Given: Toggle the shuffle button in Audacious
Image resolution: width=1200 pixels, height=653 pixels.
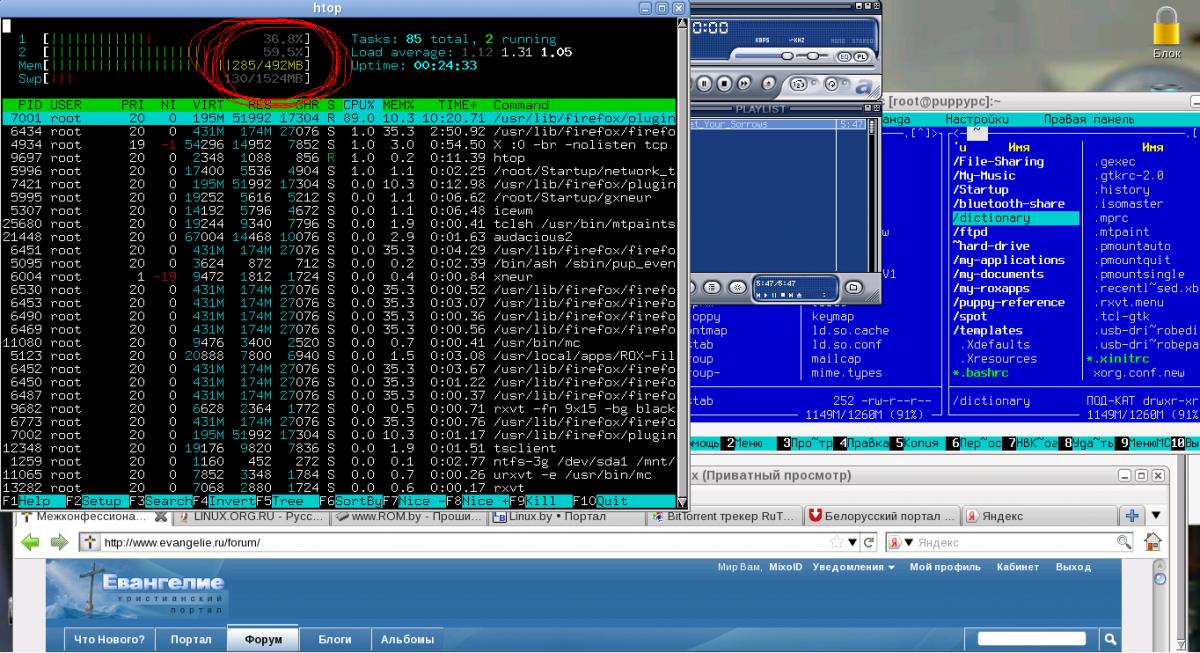Looking at the screenshot, I should coord(800,82).
